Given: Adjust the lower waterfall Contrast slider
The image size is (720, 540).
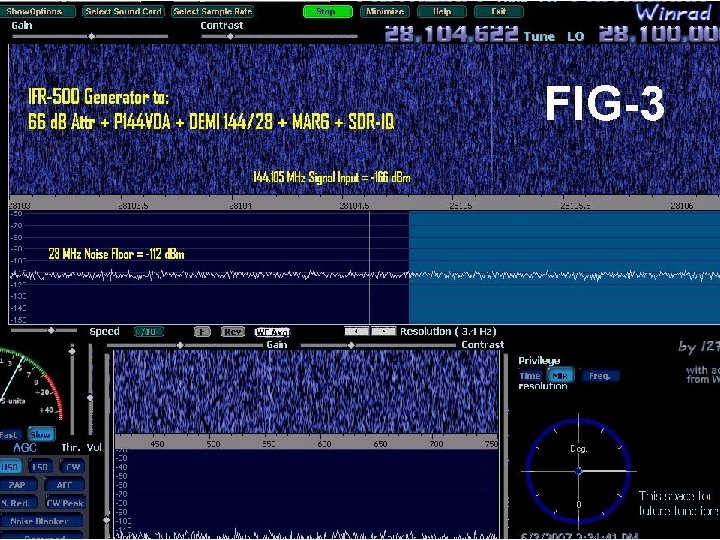Looking at the screenshot, I should pos(351,345).
